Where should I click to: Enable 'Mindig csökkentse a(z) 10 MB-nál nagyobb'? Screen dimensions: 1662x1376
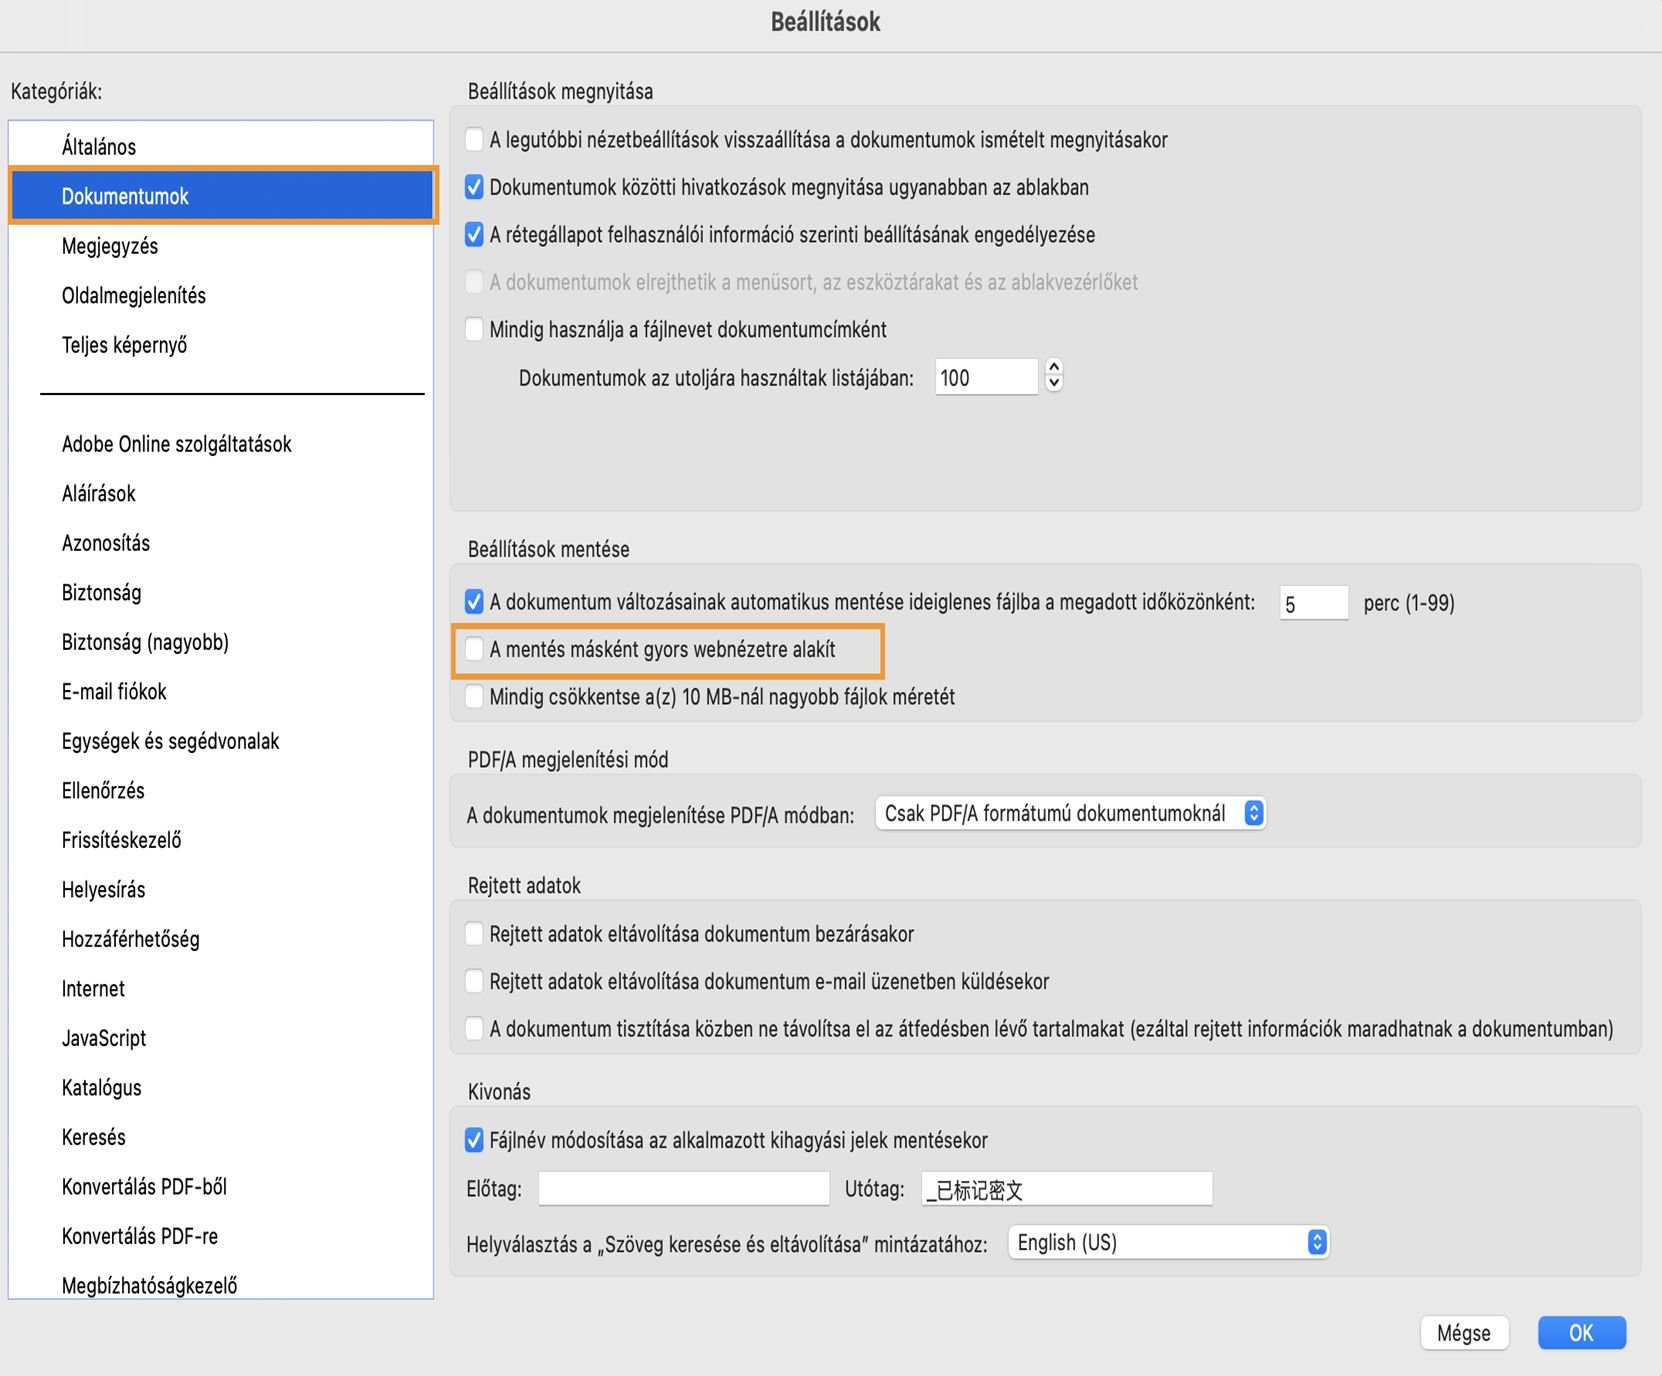click(x=475, y=697)
